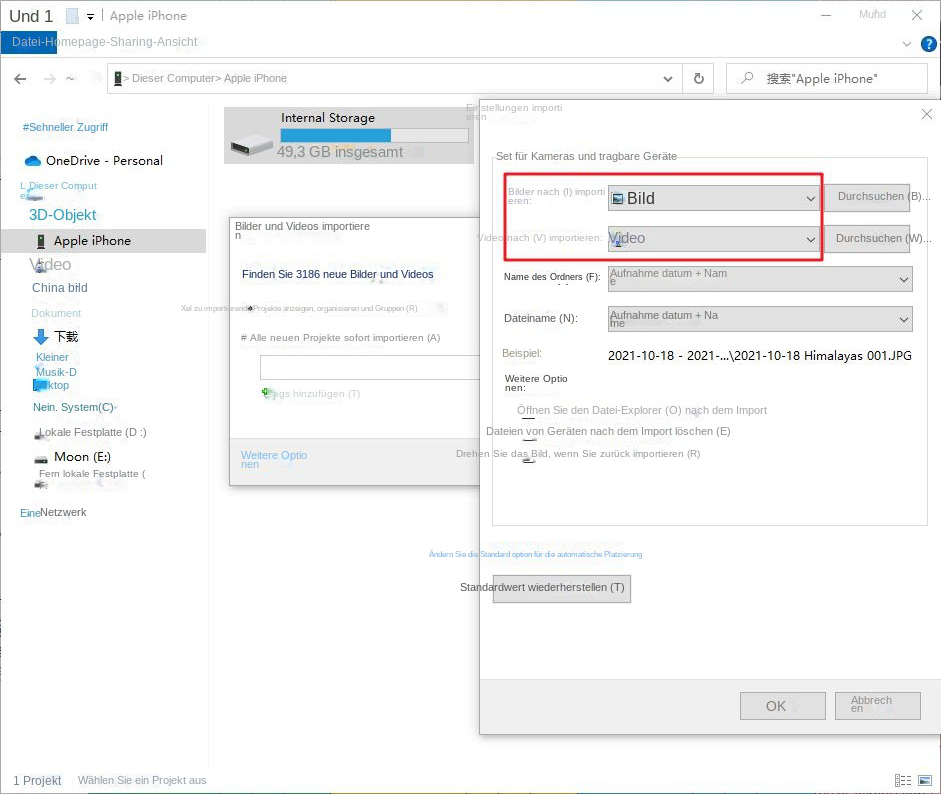Viewport: 941px width, 794px height.
Task: Click the Internal Storage capacity bar
Action: (x=374, y=135)
